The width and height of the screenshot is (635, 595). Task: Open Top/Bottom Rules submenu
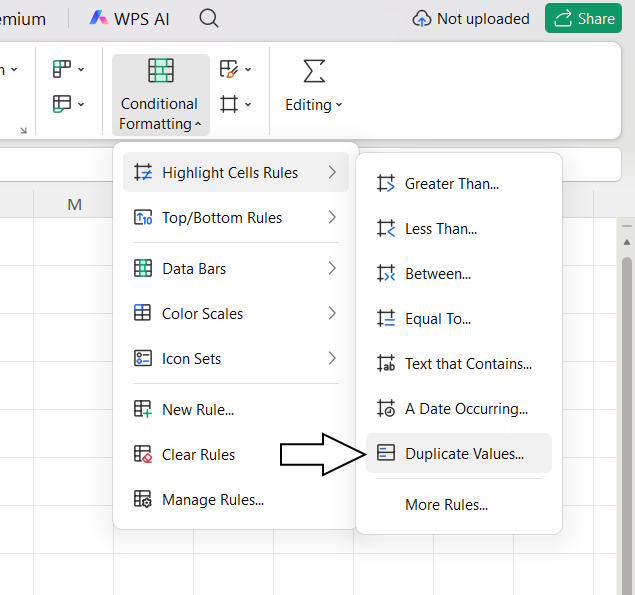[236, 218]
